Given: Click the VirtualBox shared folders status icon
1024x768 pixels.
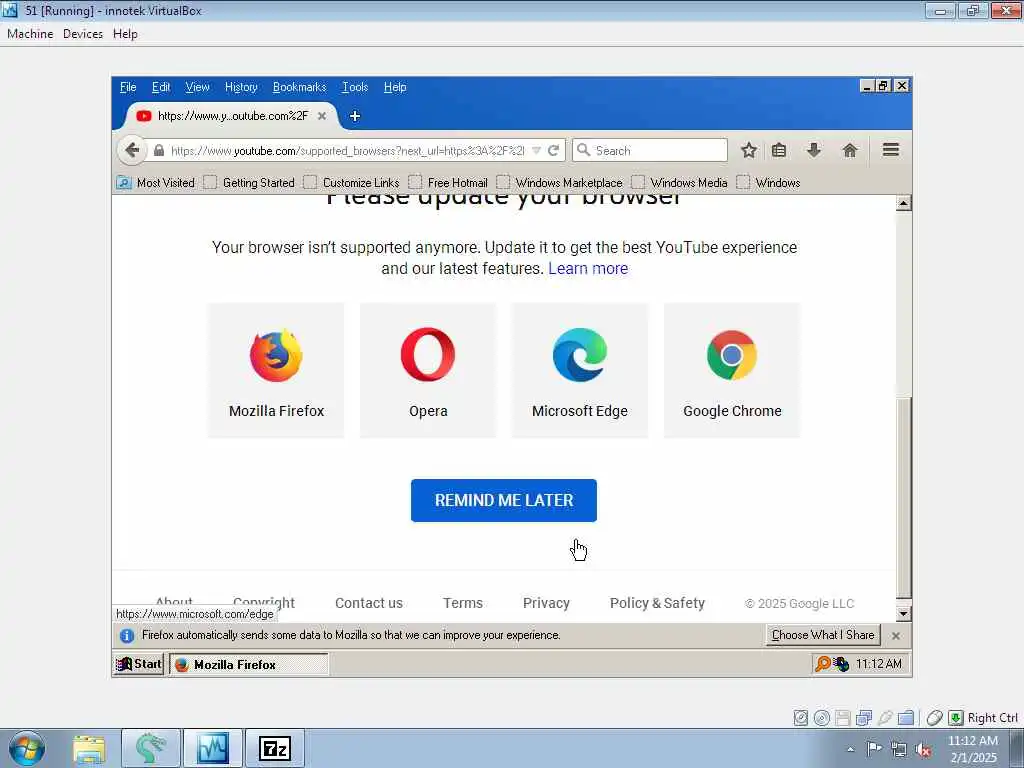Looking at the screenshot, I should (x=906, y=718).
